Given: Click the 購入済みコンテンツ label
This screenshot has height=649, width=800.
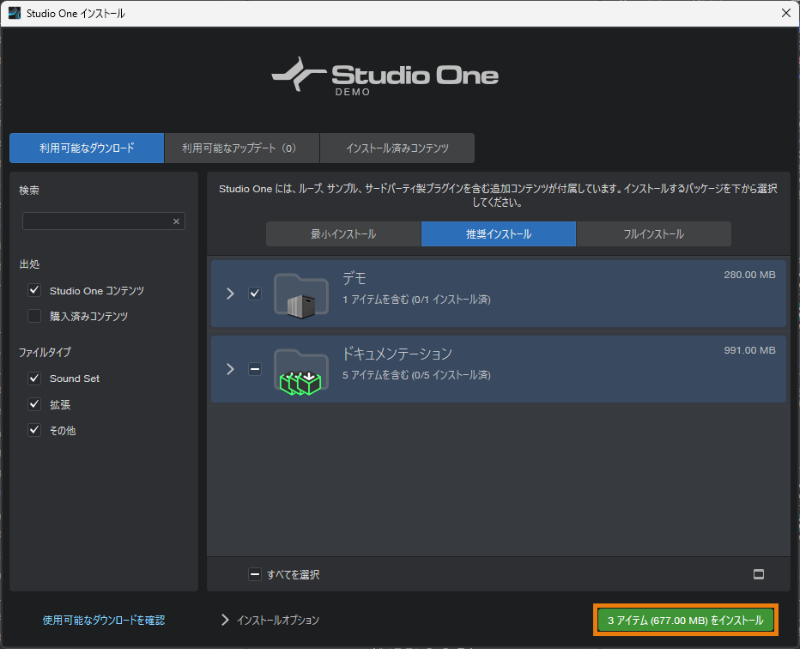Looking at the screenshot, I should point(89,316).
